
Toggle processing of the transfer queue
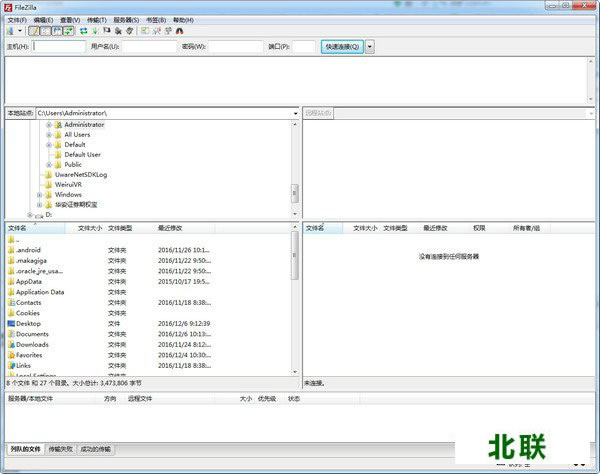(95, 31)
